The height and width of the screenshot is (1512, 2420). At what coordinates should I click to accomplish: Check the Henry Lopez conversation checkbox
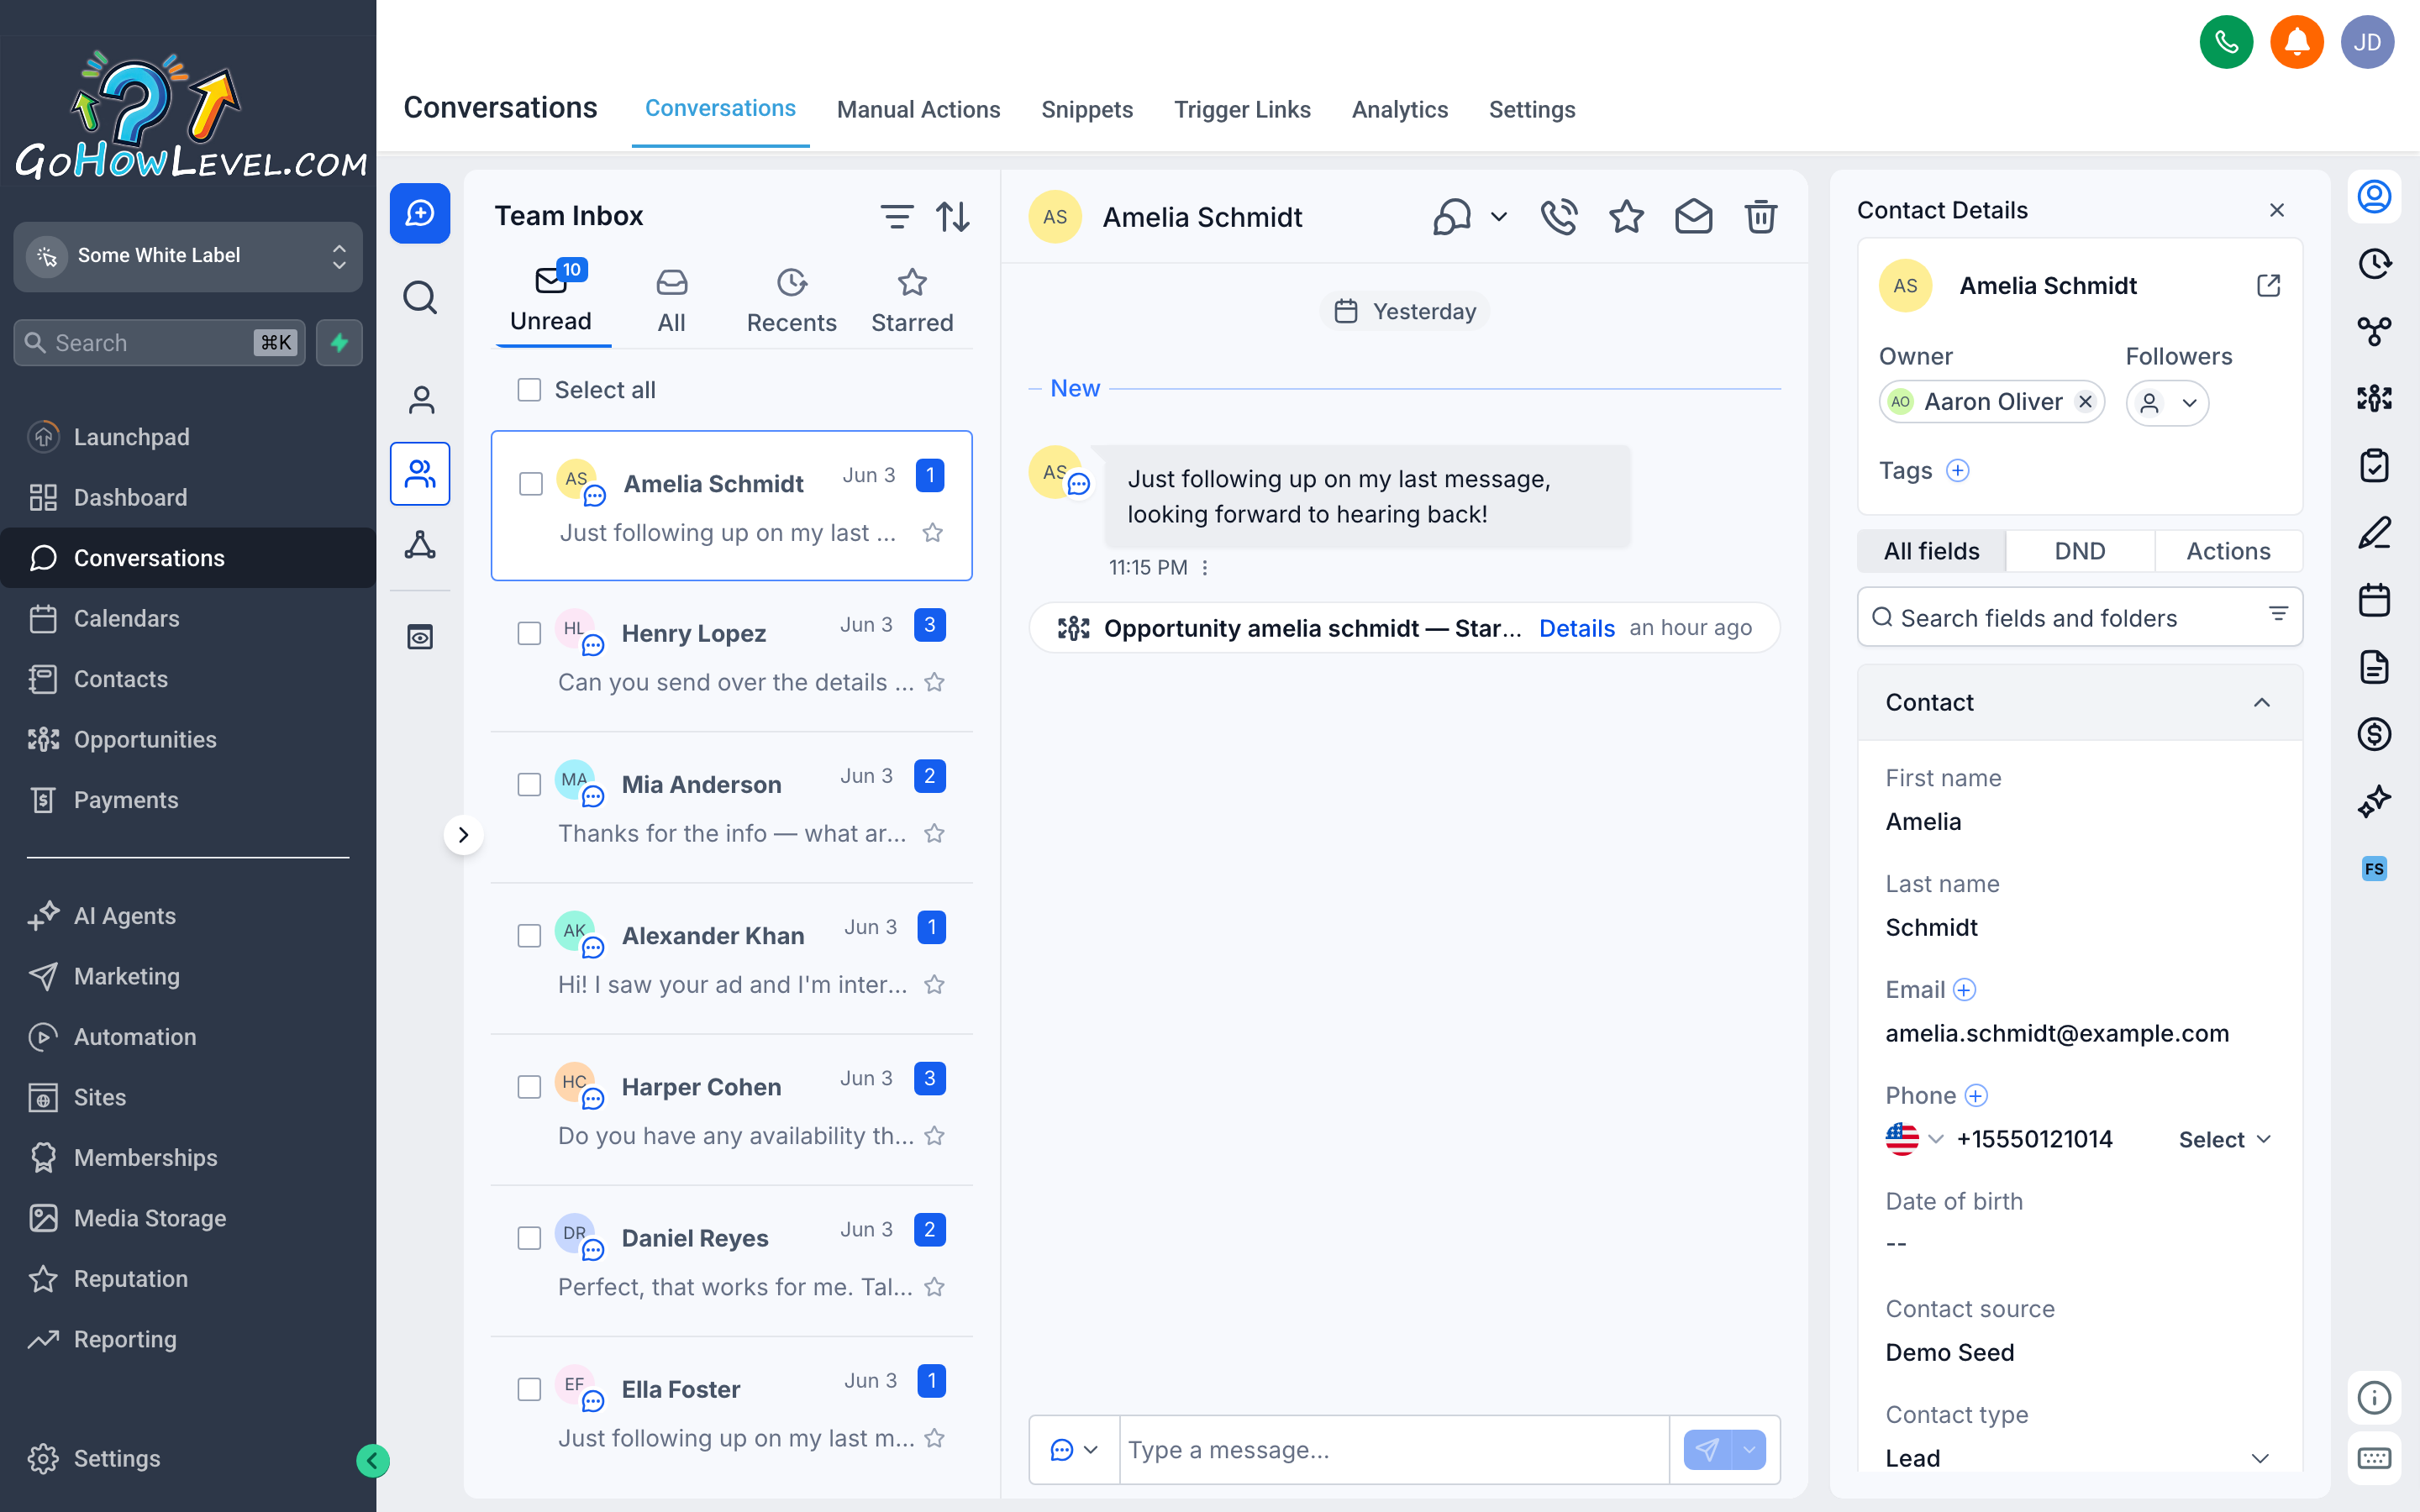[529, 633]
